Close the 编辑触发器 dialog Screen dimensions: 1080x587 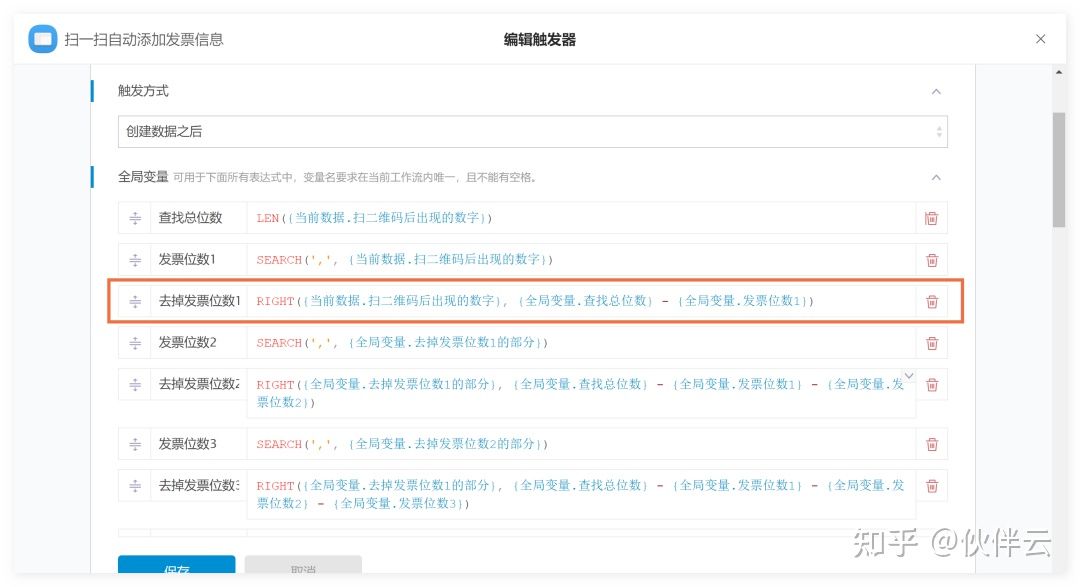click(1040, 39)
